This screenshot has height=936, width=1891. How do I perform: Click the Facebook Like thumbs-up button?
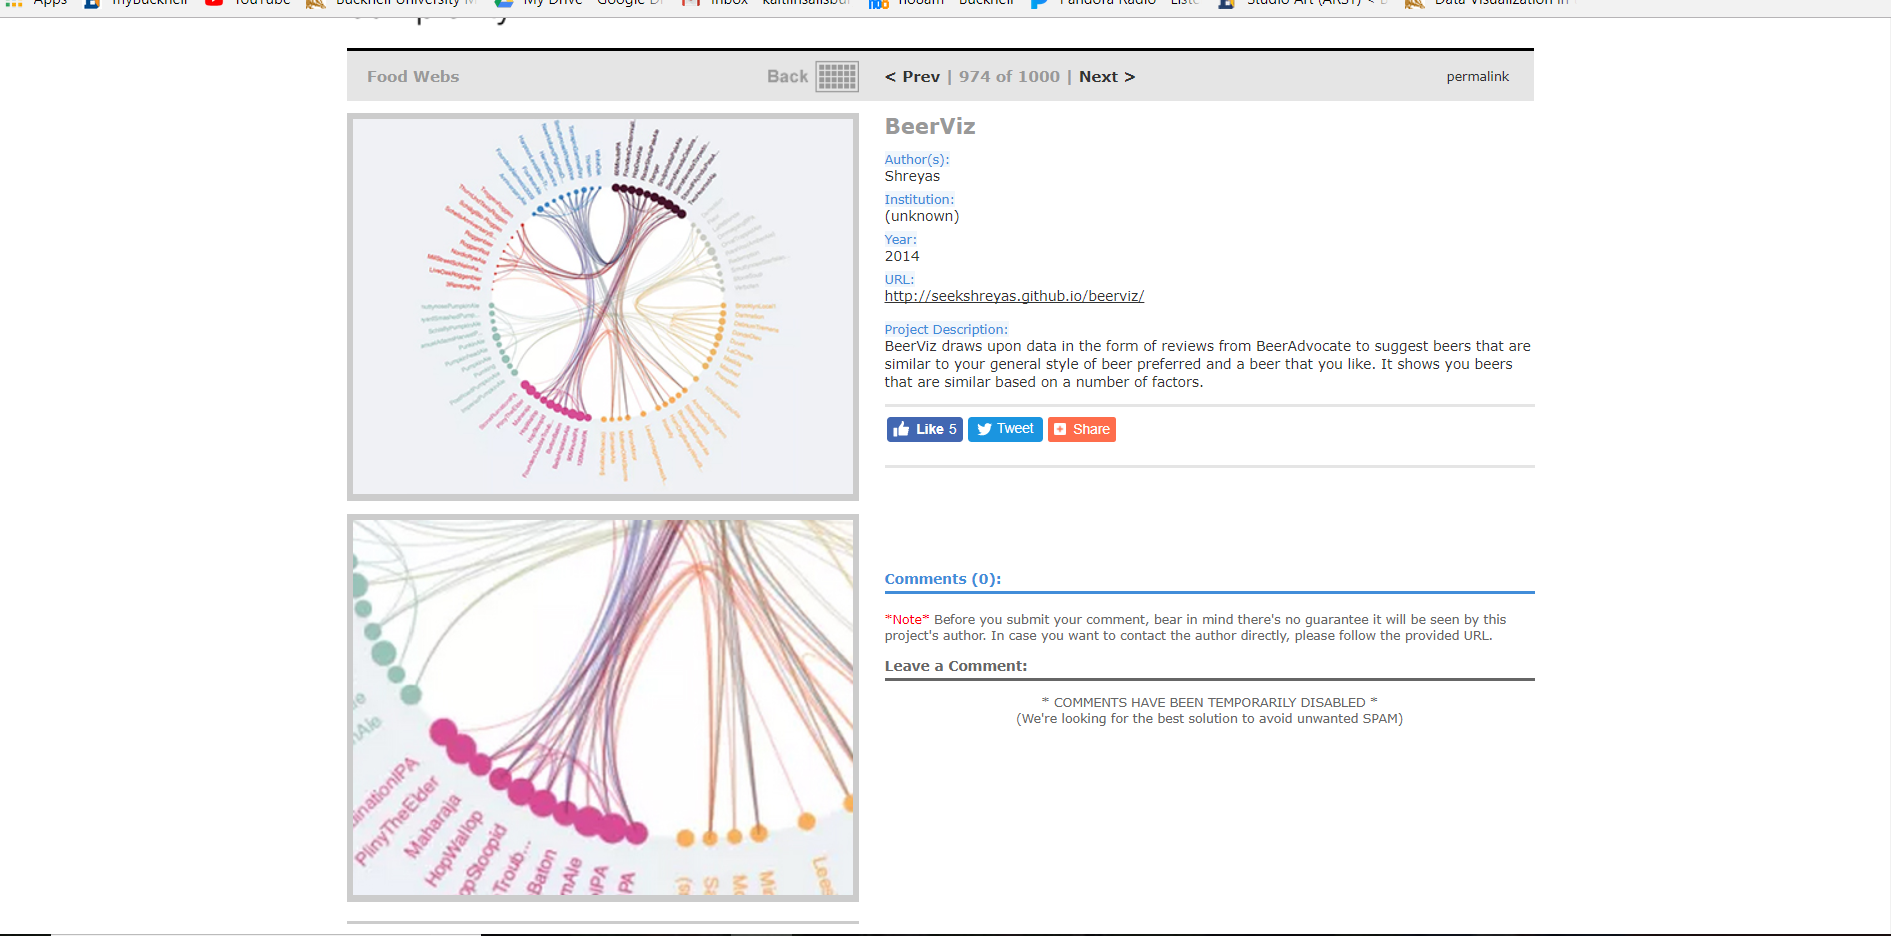tap(924, 429)
